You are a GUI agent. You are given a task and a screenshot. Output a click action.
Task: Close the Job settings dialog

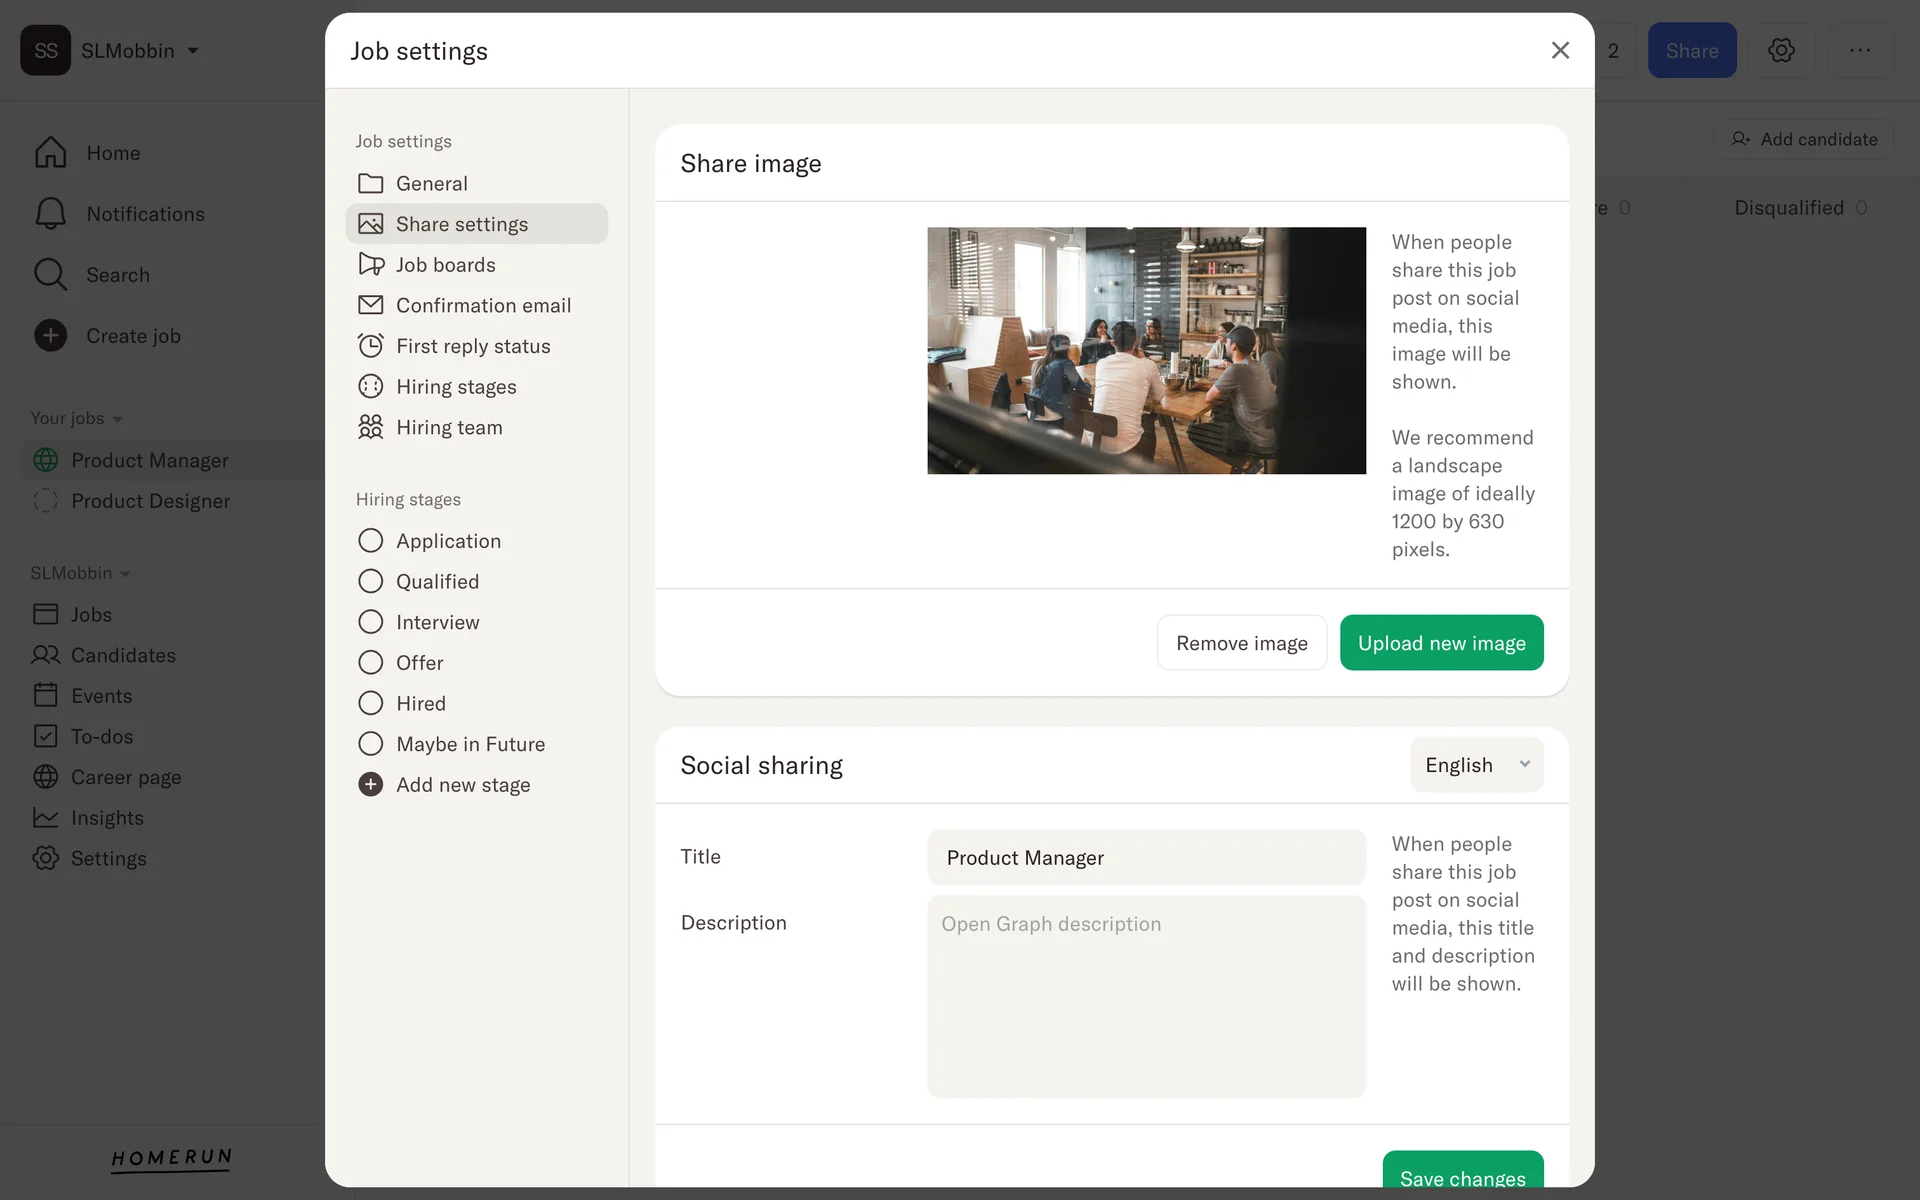coord(1560,50)
